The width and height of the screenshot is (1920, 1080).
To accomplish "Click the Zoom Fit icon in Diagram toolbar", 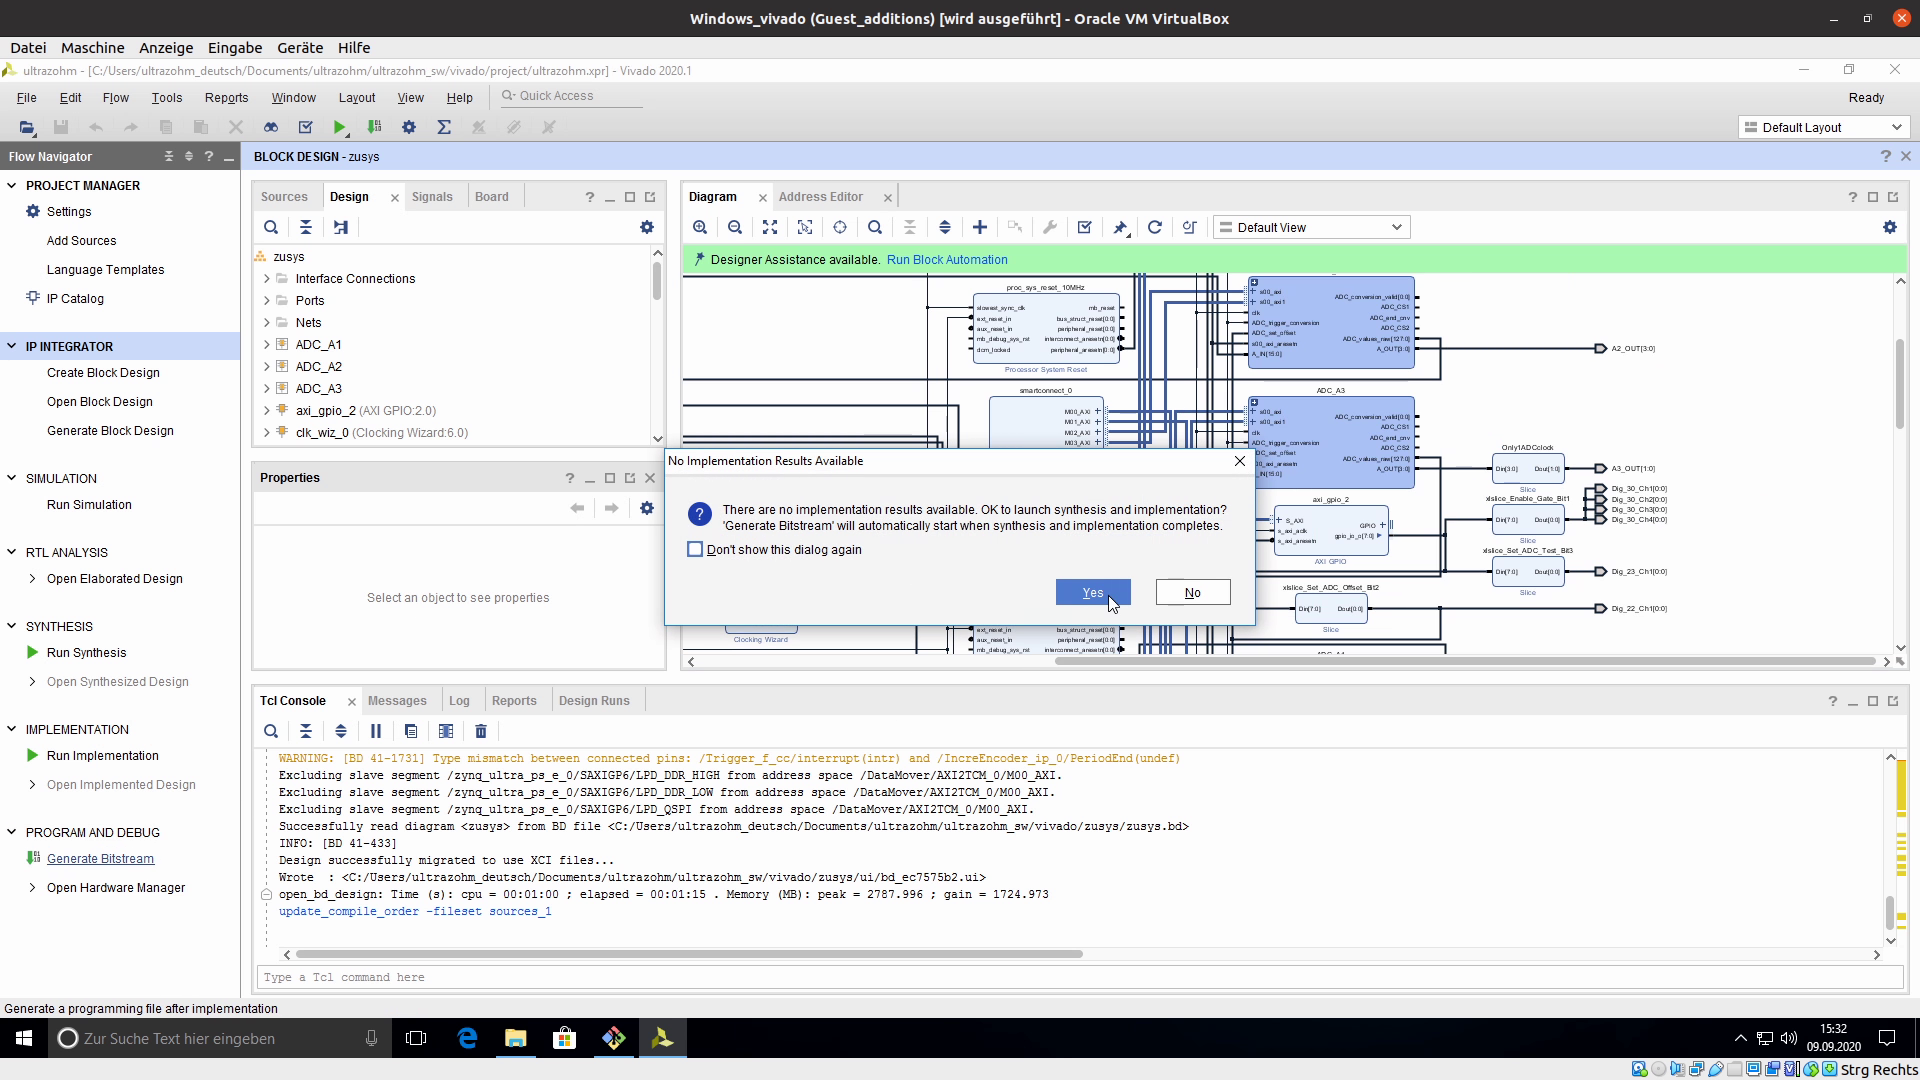I will (770, 227).
